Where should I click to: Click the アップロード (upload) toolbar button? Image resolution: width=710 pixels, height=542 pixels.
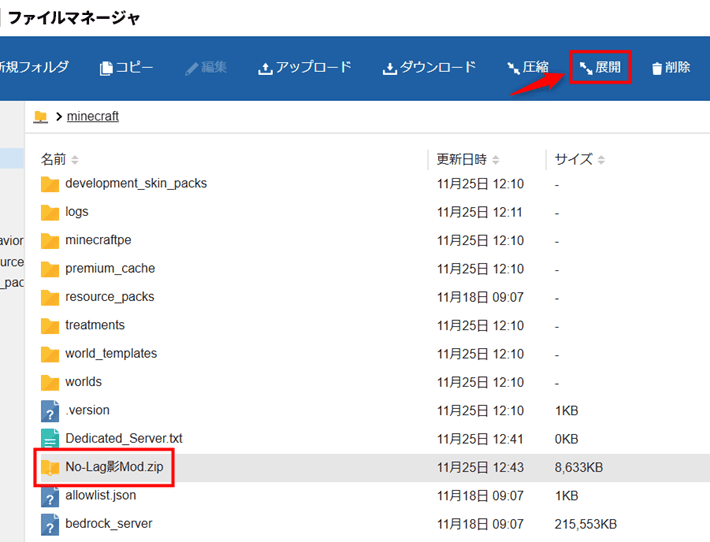[x=305, y=68]
